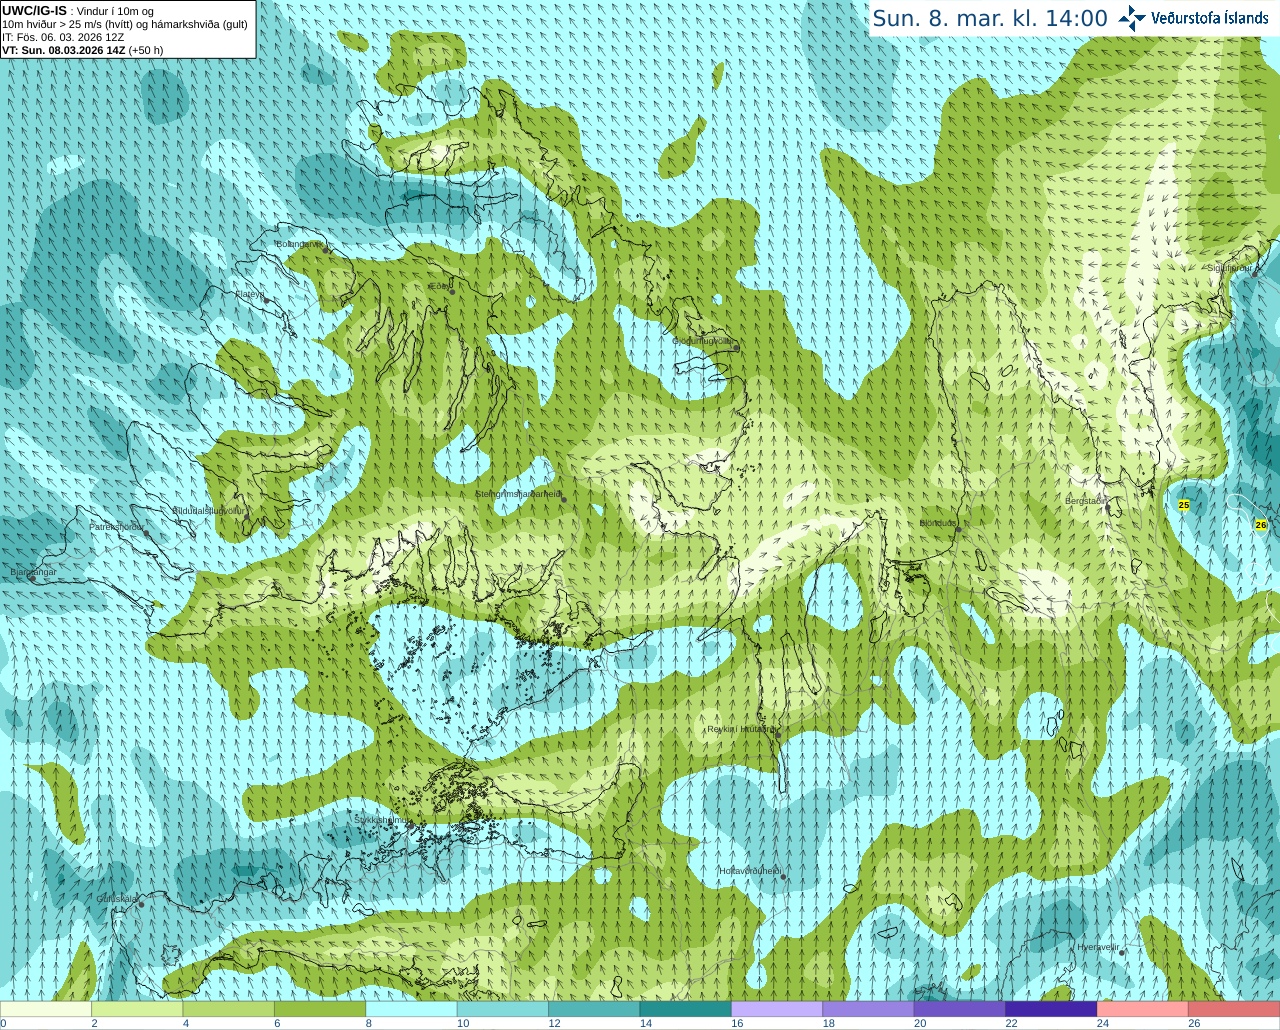Click the Steingrímsfjarðarheiði station label
This screenshot has height=1030, width=1280.
click(517, 494)
